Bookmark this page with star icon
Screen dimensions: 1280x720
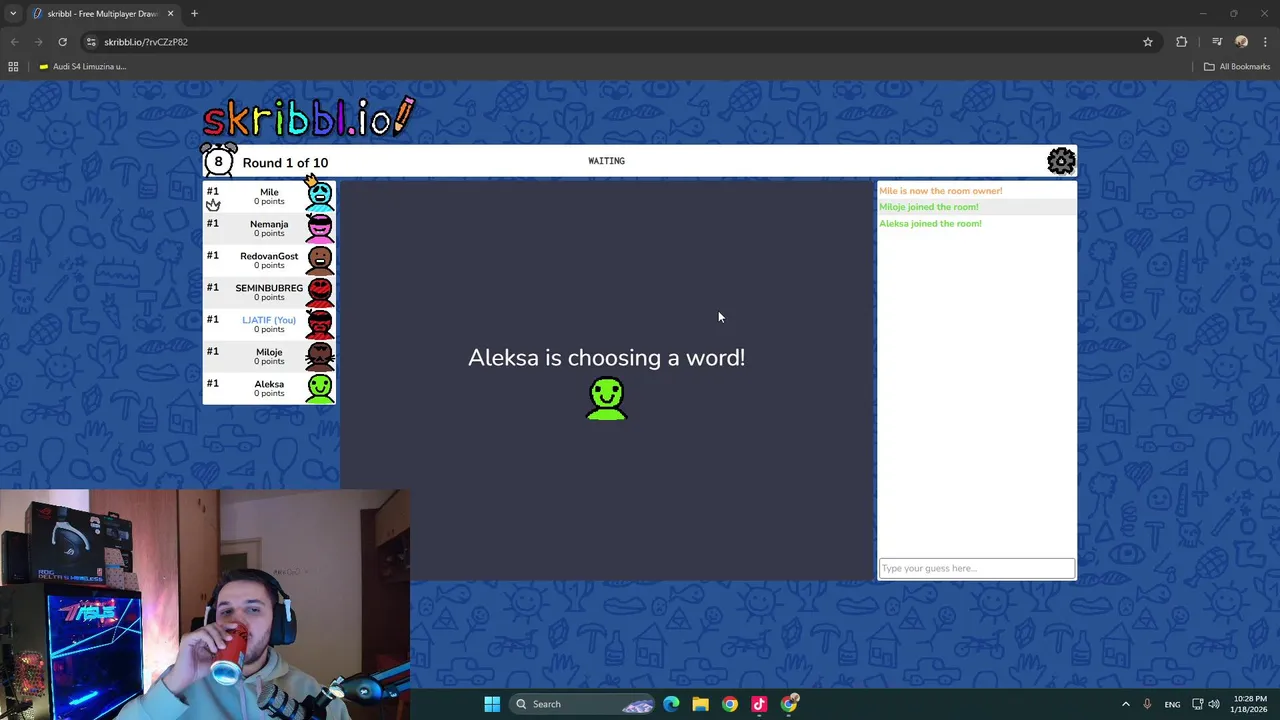pyautogui.click(x=1148, y=42)
